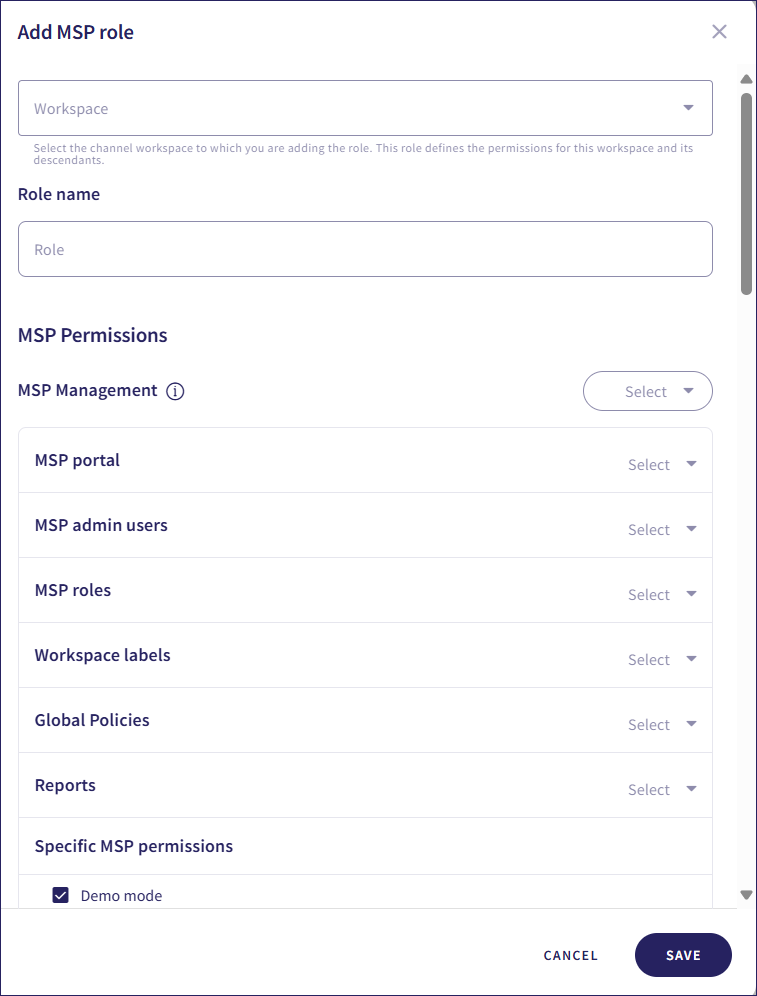Open MSP admin users permission dropdown

pos(661,530)
